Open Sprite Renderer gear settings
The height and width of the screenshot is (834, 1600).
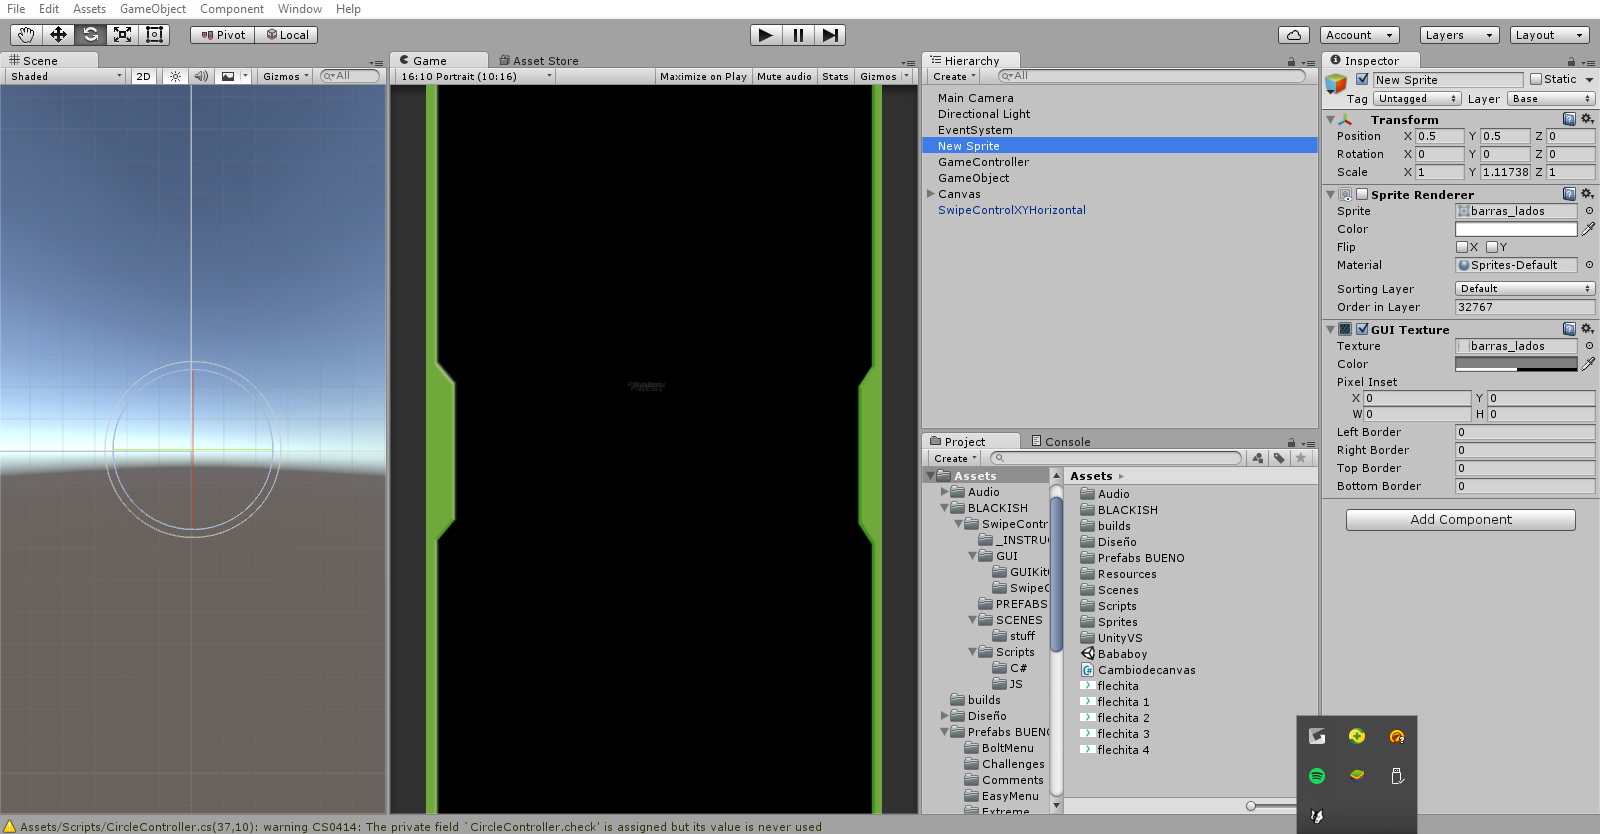coord(1587,194)
